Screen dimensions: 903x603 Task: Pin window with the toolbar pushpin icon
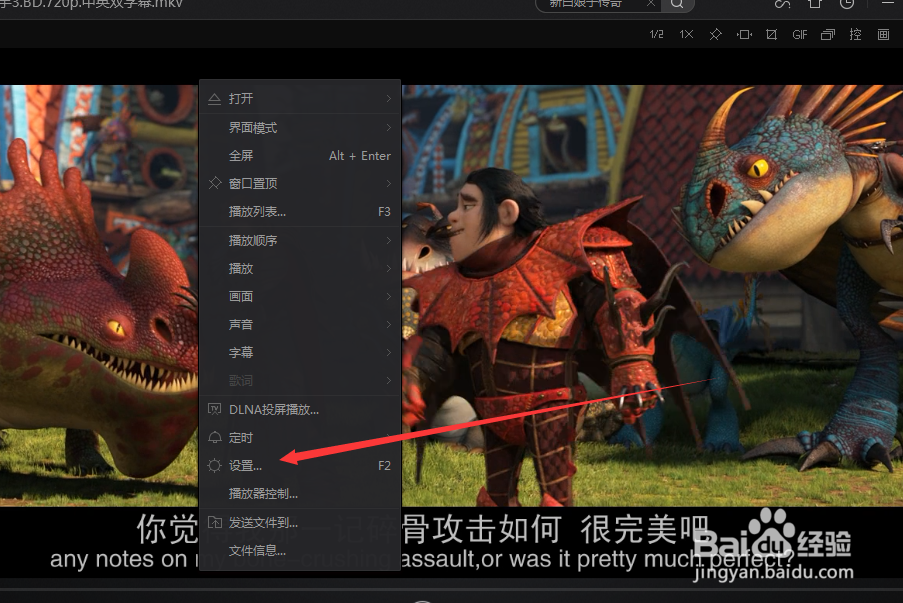point(715,35)
